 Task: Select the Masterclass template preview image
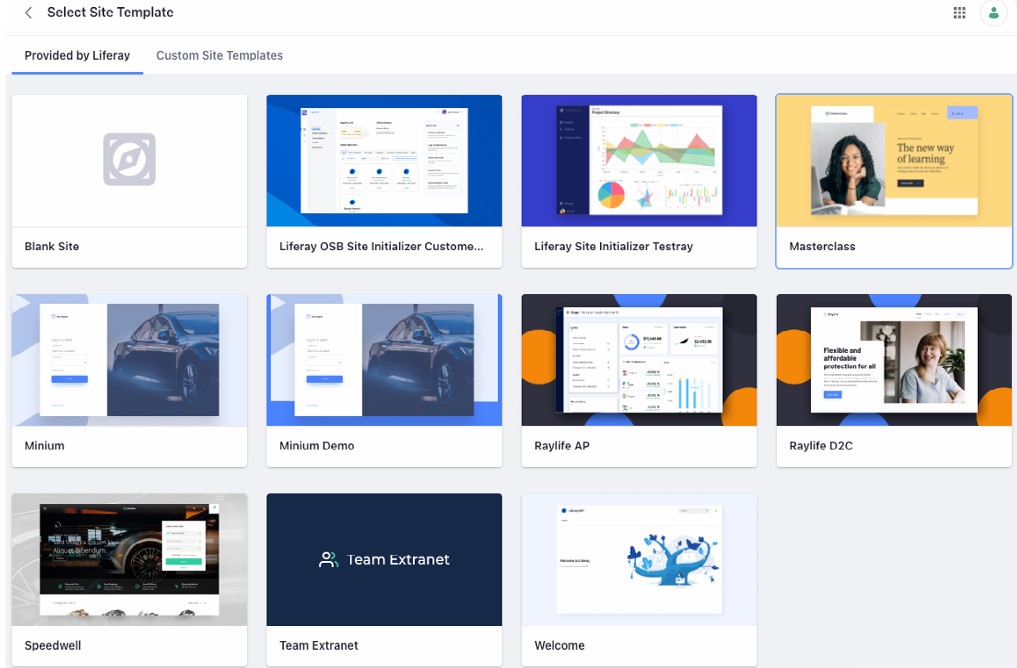[894, 161]
